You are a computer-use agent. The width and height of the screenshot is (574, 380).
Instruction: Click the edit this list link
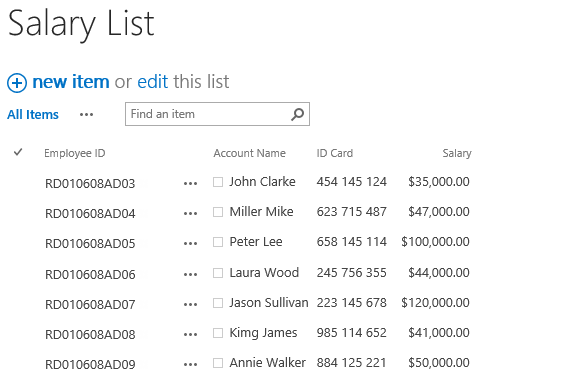coord(153,81)
